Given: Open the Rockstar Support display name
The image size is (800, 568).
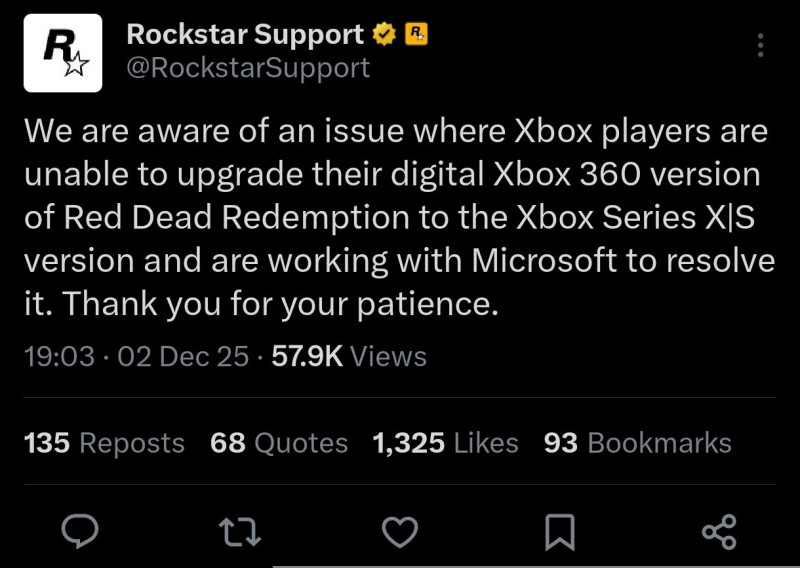Looking at the screenshot, I should [245, 35].
